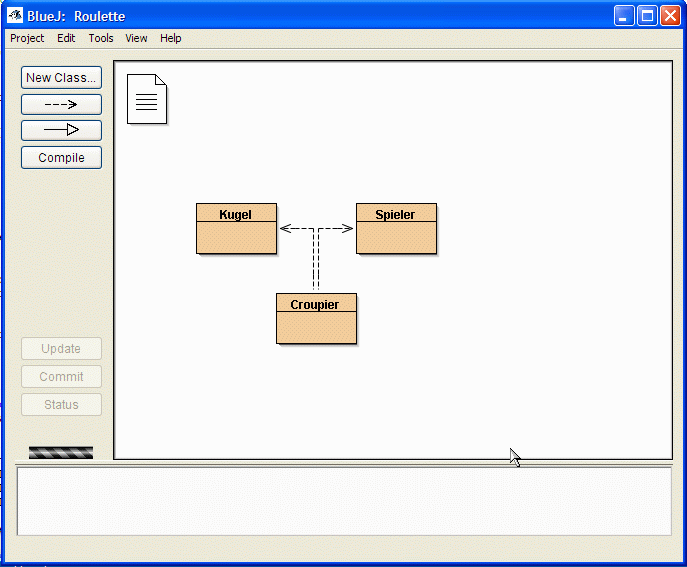Click the Update team button
The image size is (687, 567).
61,349
